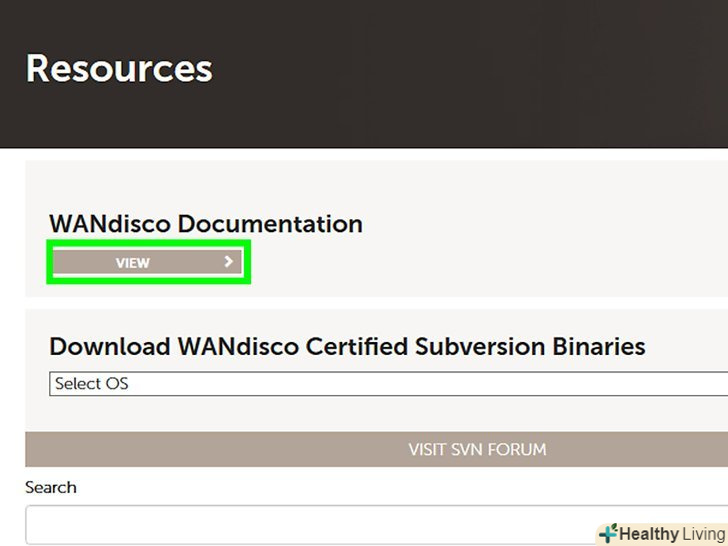Image resolution: width=728 pixels, height=546 pixels.
Task: Click the Download WANdisco Certified Subversion Binaries heading
Action: click(x=347, y=346)
